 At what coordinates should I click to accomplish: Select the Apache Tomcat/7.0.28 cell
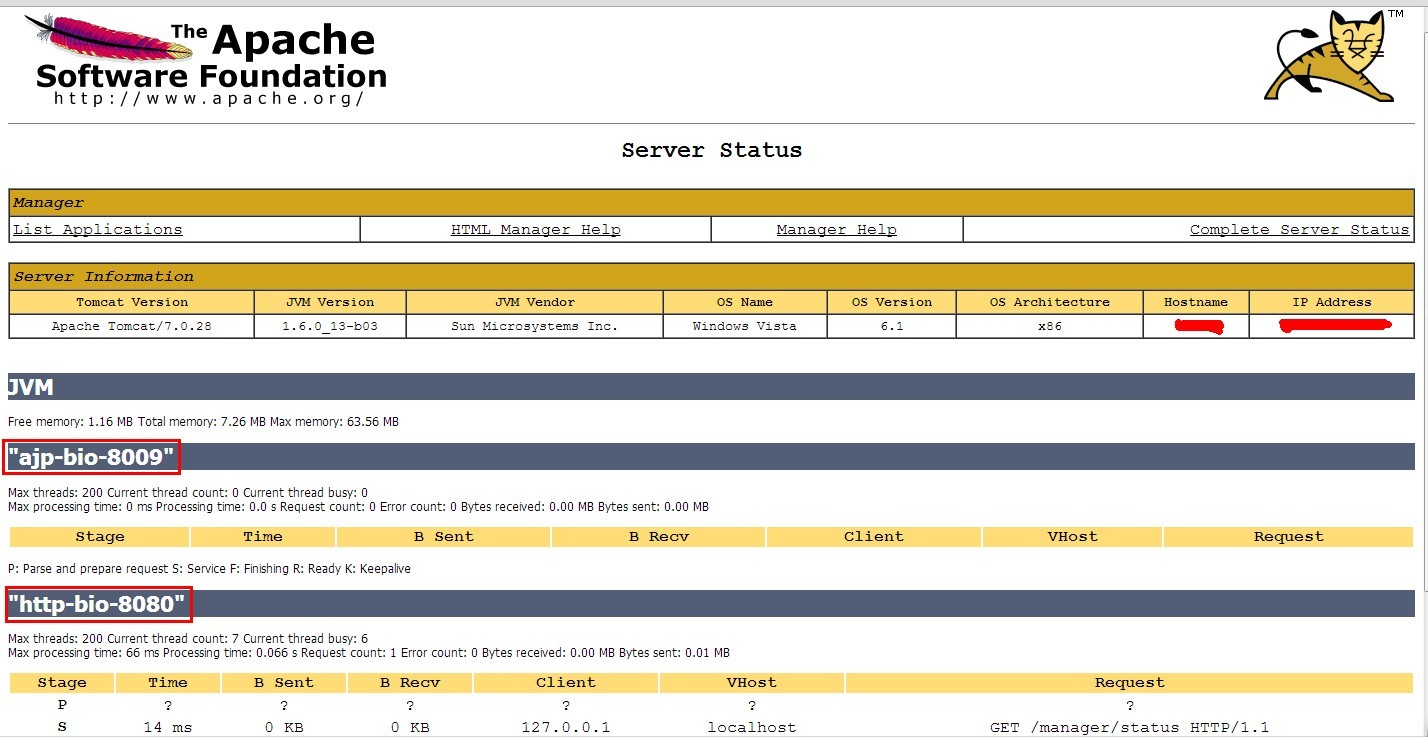coord(132,326)
